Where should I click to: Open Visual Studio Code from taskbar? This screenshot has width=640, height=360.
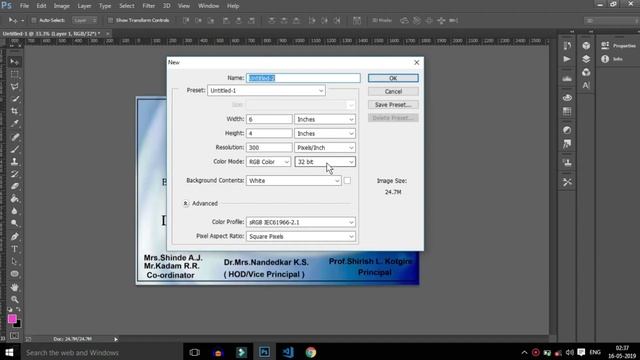[x=288, y=352]
